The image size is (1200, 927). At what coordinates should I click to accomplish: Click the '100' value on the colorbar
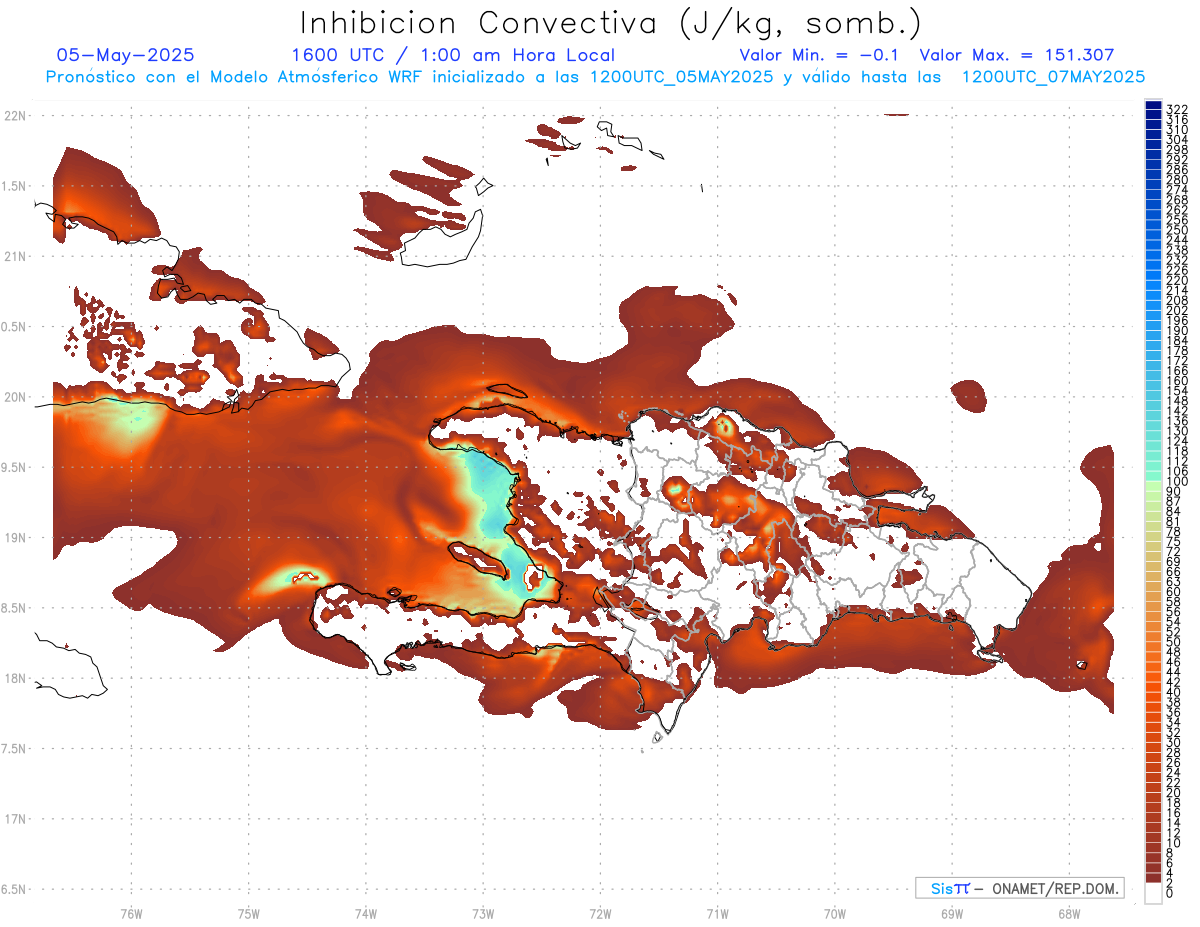(x=1177, y=482)
